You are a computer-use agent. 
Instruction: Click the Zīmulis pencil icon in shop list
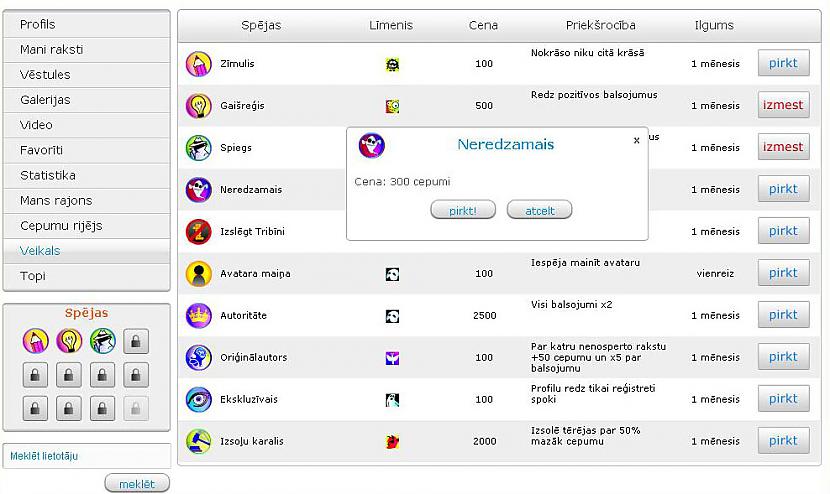tap(199, 64)
